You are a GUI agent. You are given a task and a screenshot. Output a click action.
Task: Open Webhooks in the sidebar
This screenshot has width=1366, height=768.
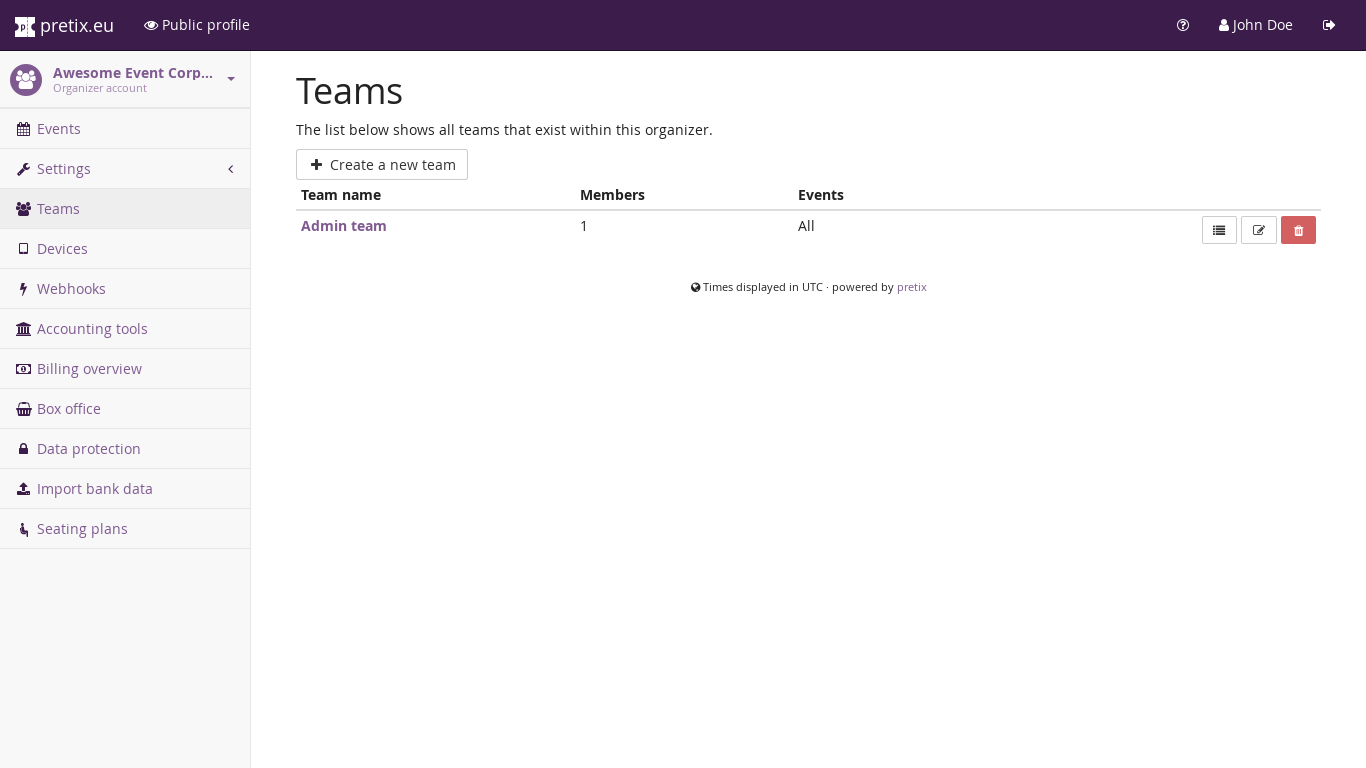pos(71,289)
